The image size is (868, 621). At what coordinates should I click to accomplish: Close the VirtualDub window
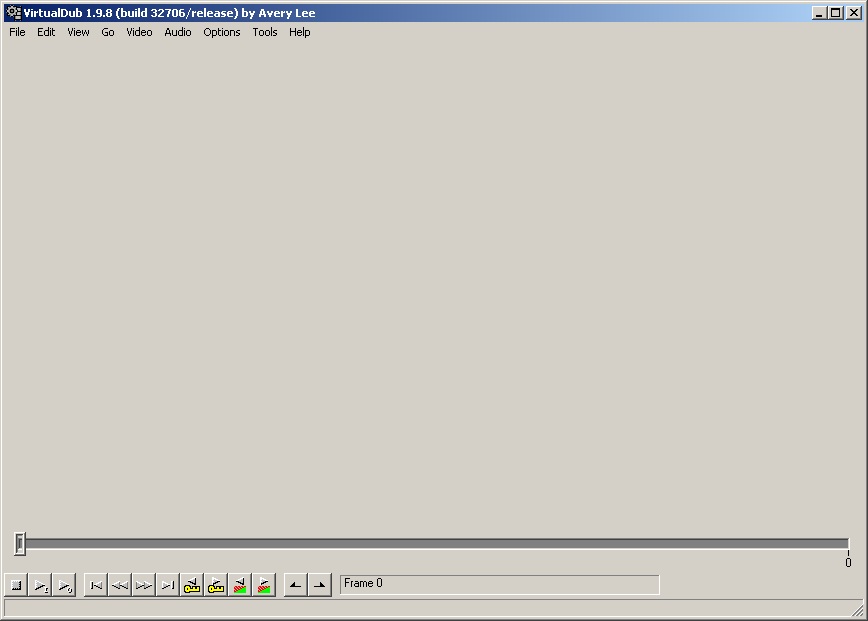click(854, 12)
